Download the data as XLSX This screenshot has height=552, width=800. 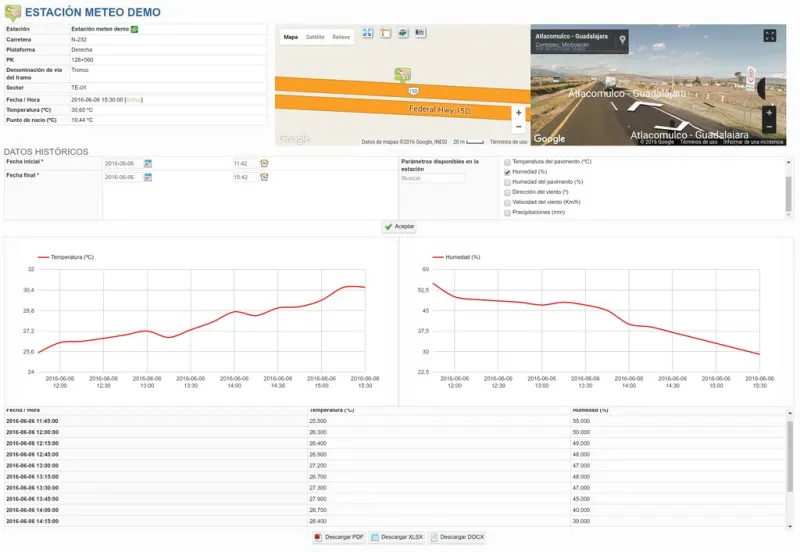[x=397, y=537]
